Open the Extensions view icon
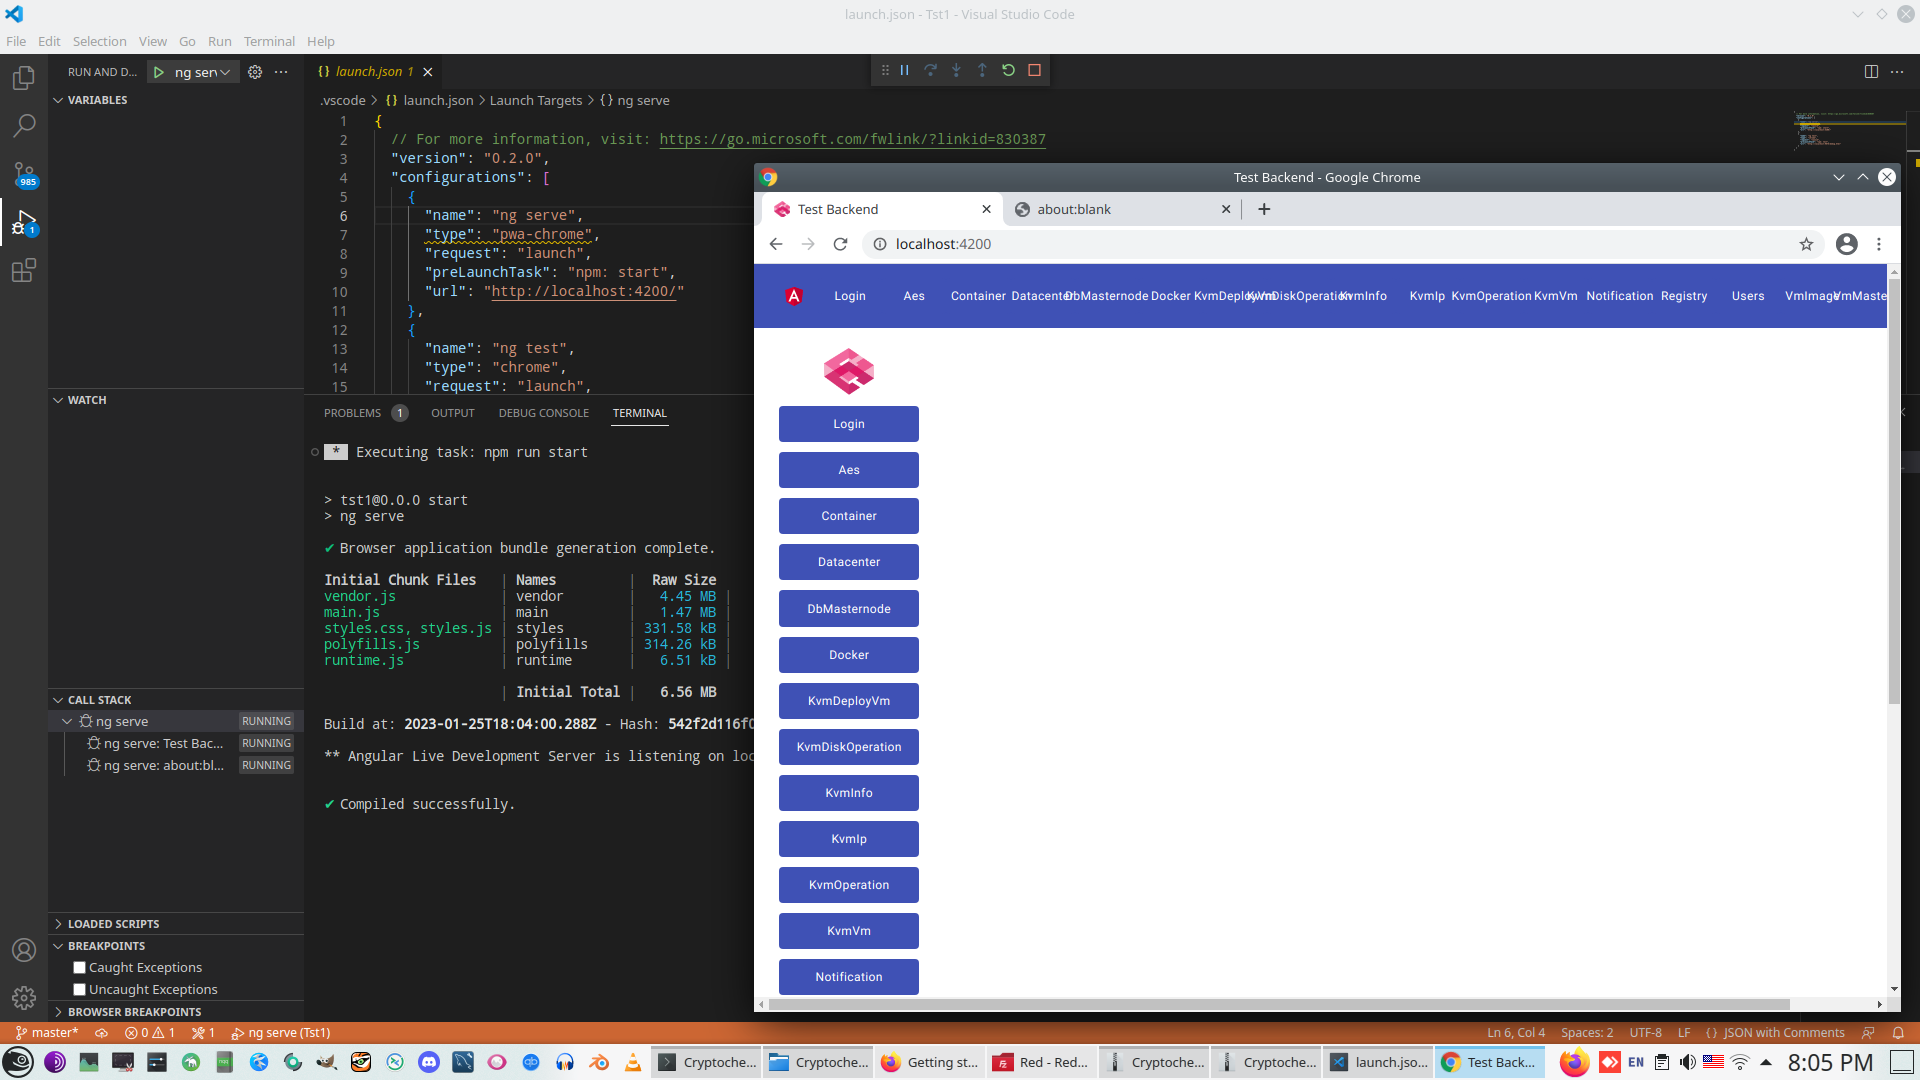This screenshot has width=1920, height=1080. [24, 270]
